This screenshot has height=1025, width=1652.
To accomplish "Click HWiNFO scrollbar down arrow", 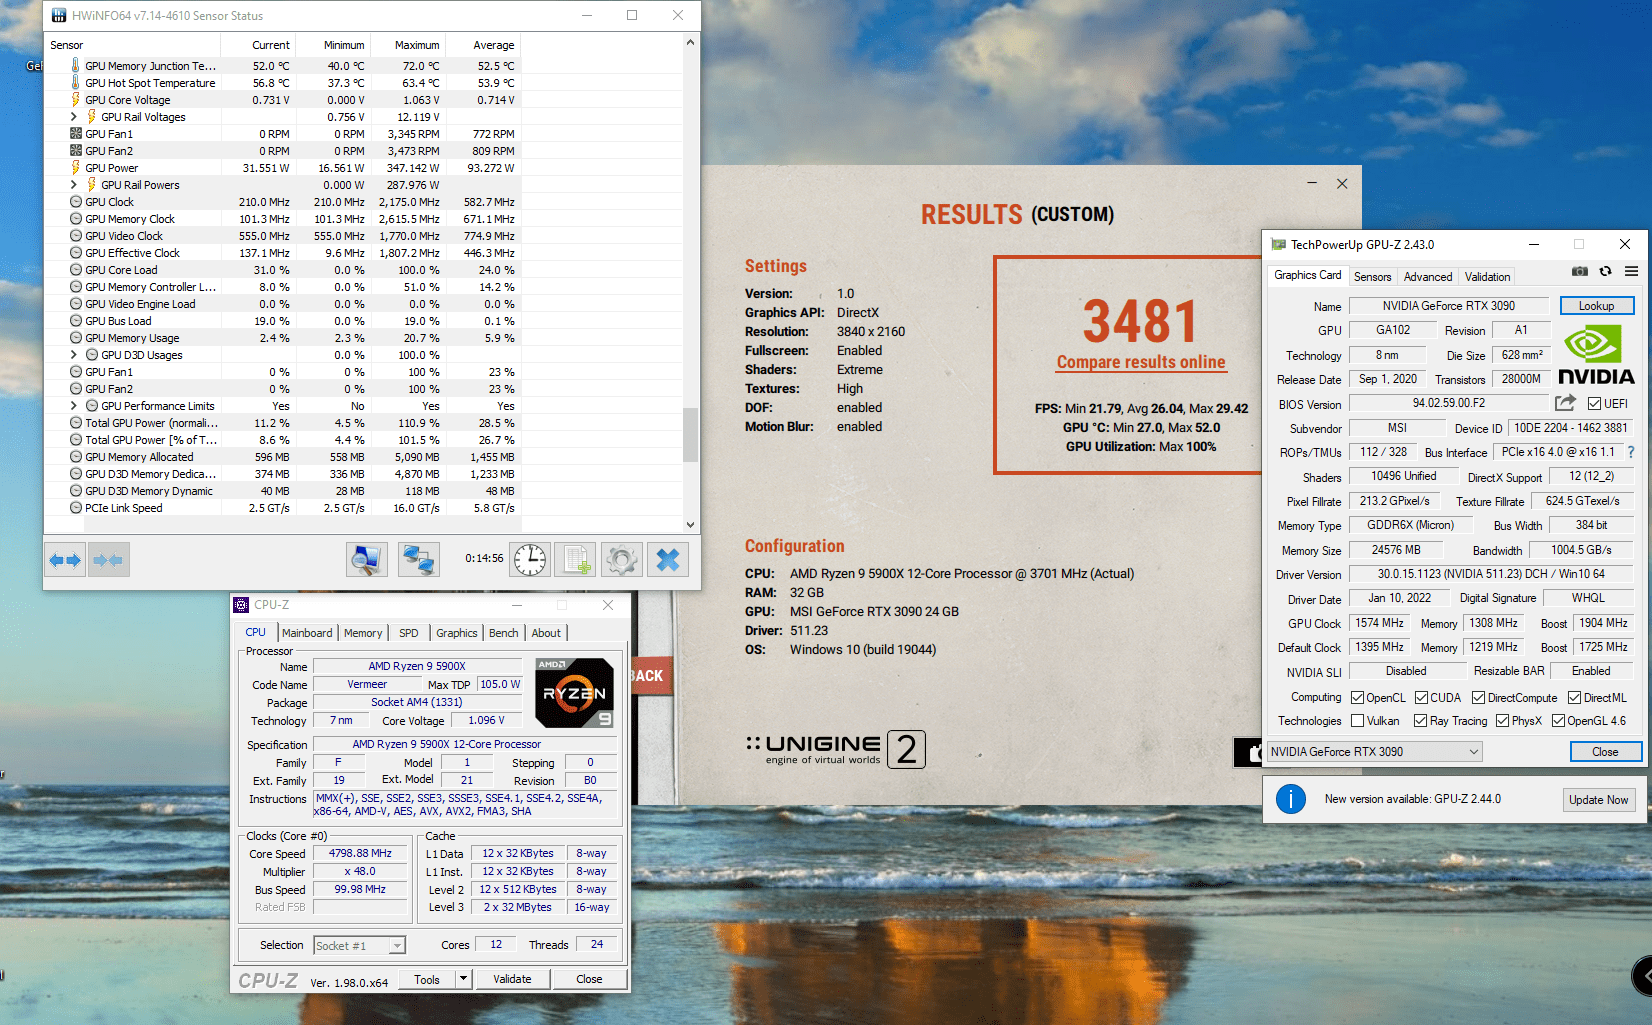I will click(x=690, y=525).
